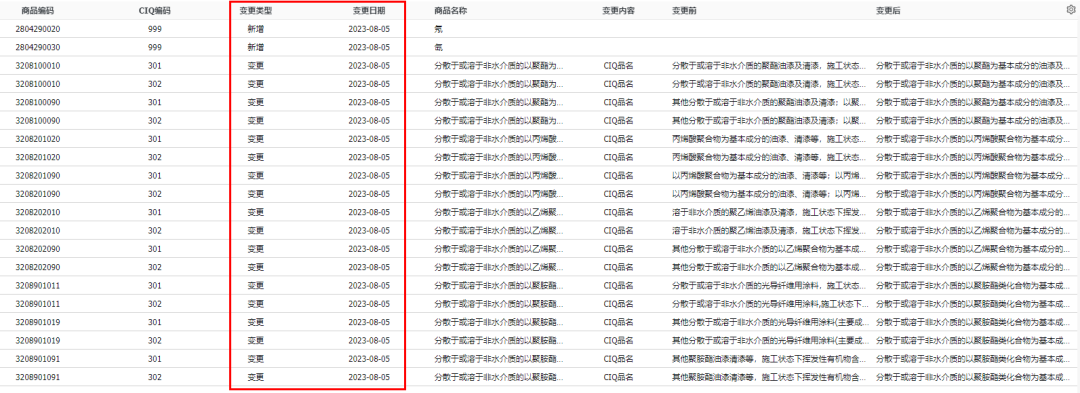Click 3208100010 in the CIQ 302 row
The height and width of the screenshot is (393, 1080).
pyautogui.click(x=38, y=84)
